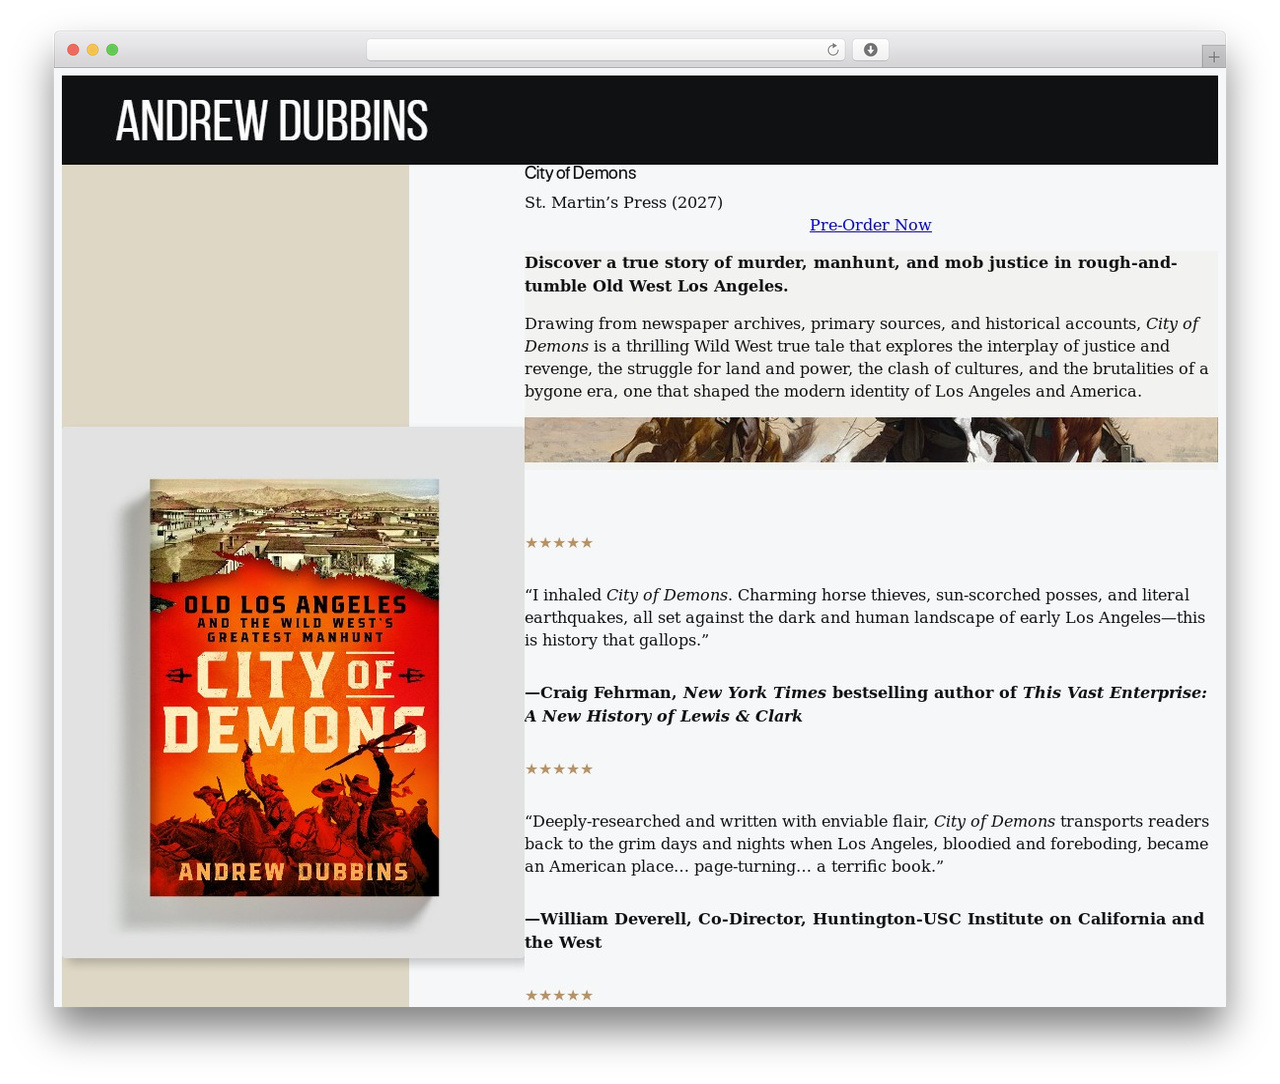
Task: Click the red close window button
Action: point(73,50)
